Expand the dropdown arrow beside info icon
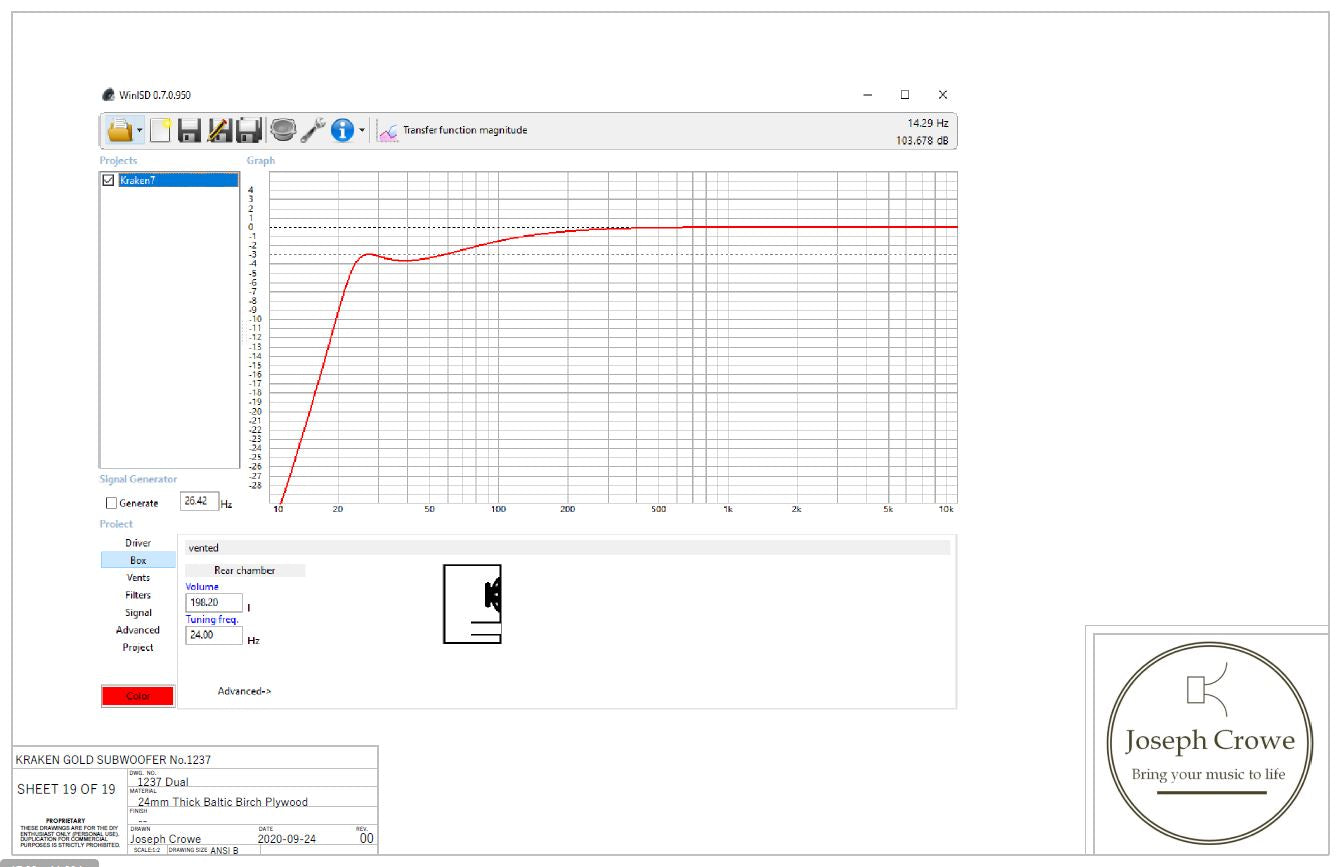The height and width of the screenshot is (867, 1342). point(362,131)
